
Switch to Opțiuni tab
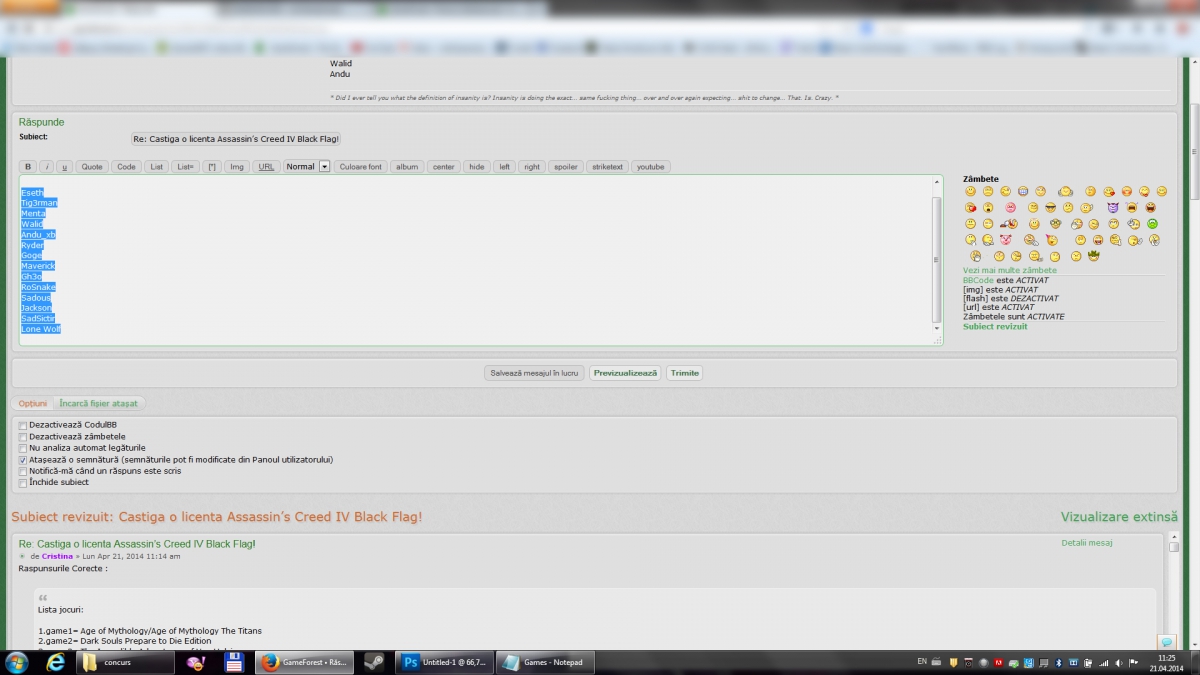33,403
